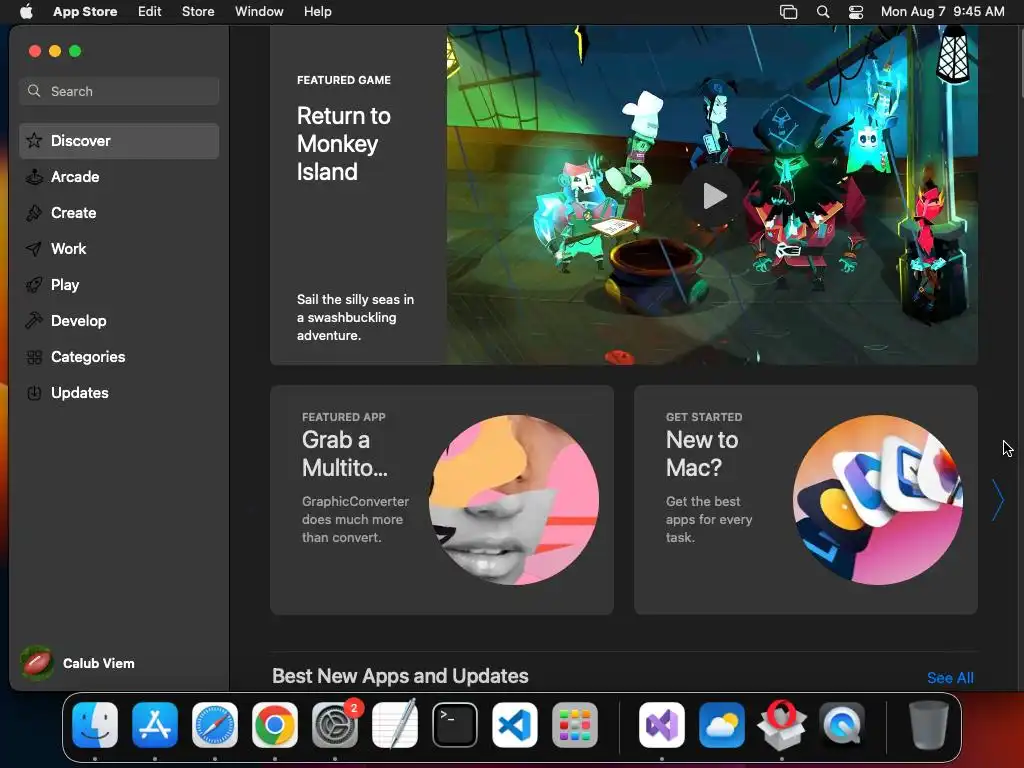Screen dimensions: 1024x768
Task: Click the App Store icon in Dock
Action: click(x=155, y=725)
